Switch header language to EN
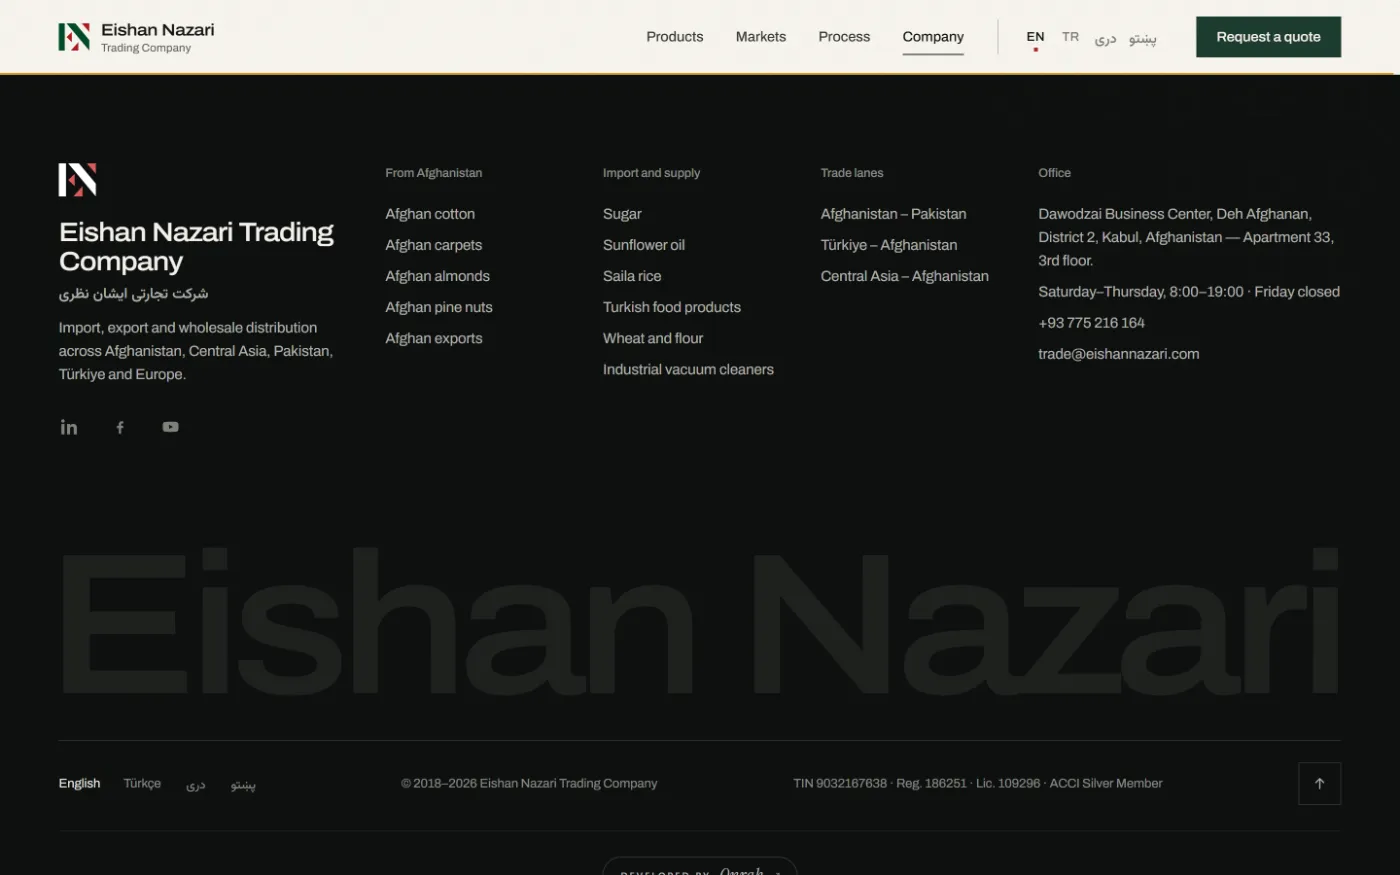Viewport: 1400px width, 875px height. click(x=1035, y=37)
